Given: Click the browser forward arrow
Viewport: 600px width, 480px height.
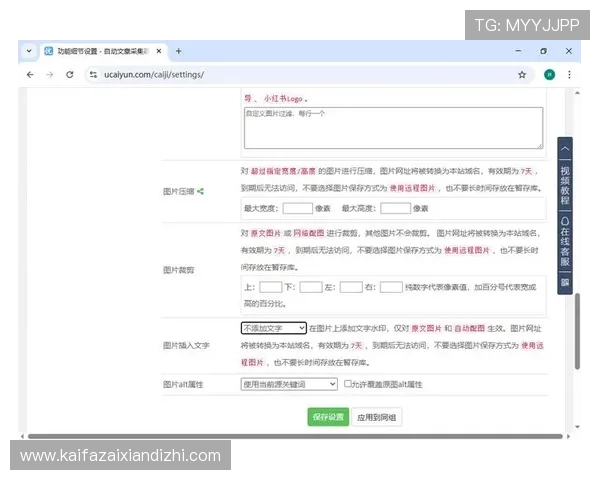Looking at the screenshot, I should point(50,75).
